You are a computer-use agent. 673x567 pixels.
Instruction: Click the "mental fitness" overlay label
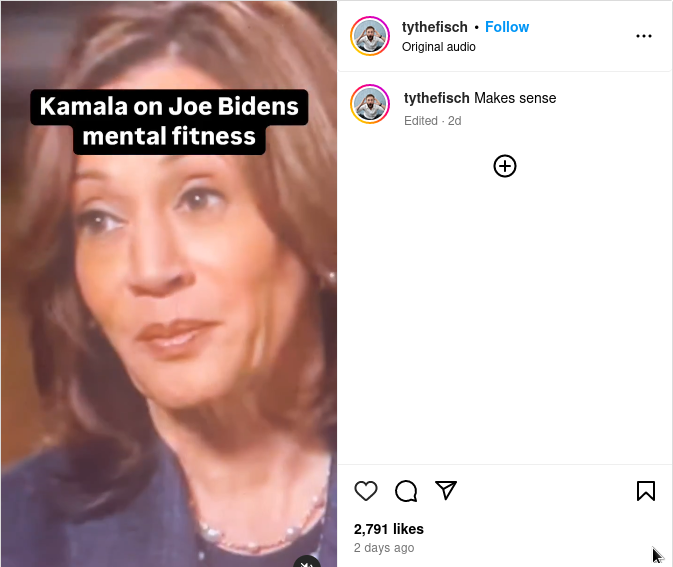point(169,136)
